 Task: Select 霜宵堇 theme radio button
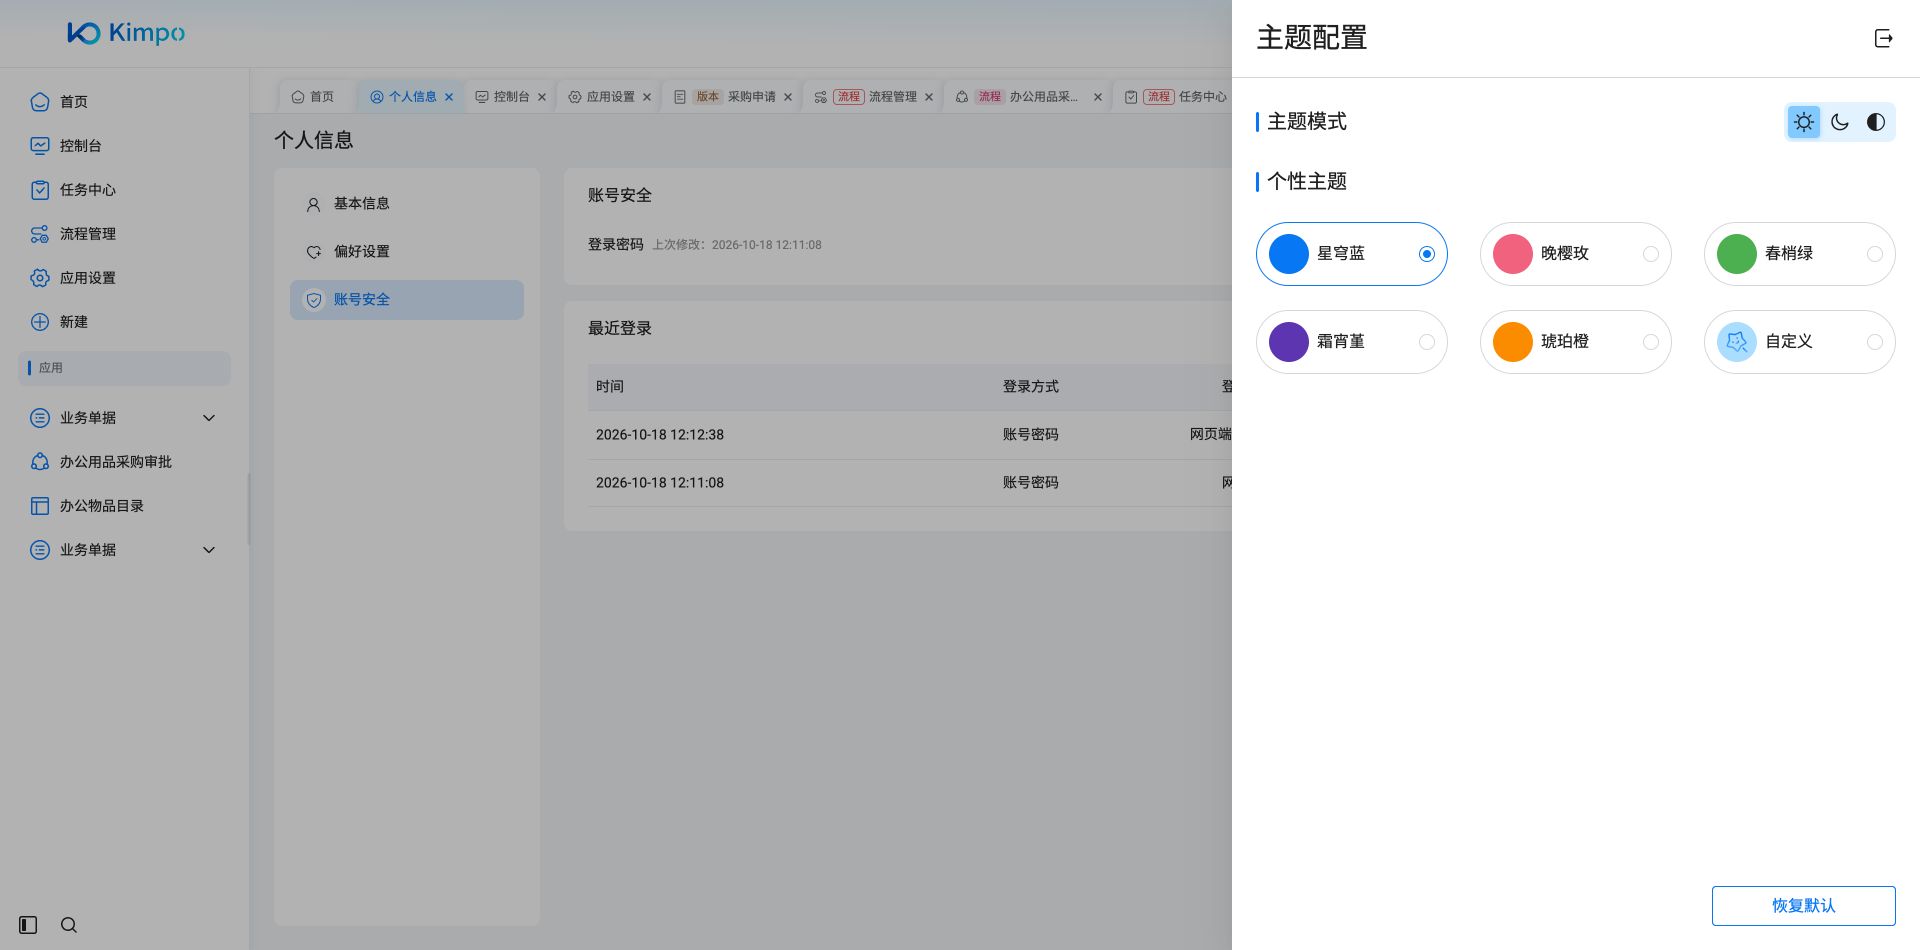pyautogui.click(x=1427, y=342)
